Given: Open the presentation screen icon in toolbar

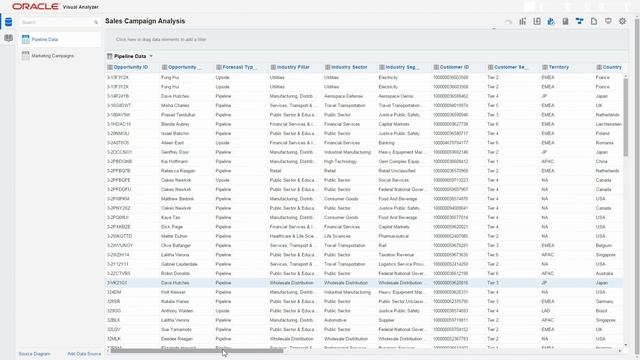Looking at the screenshot, I should 608,21.
